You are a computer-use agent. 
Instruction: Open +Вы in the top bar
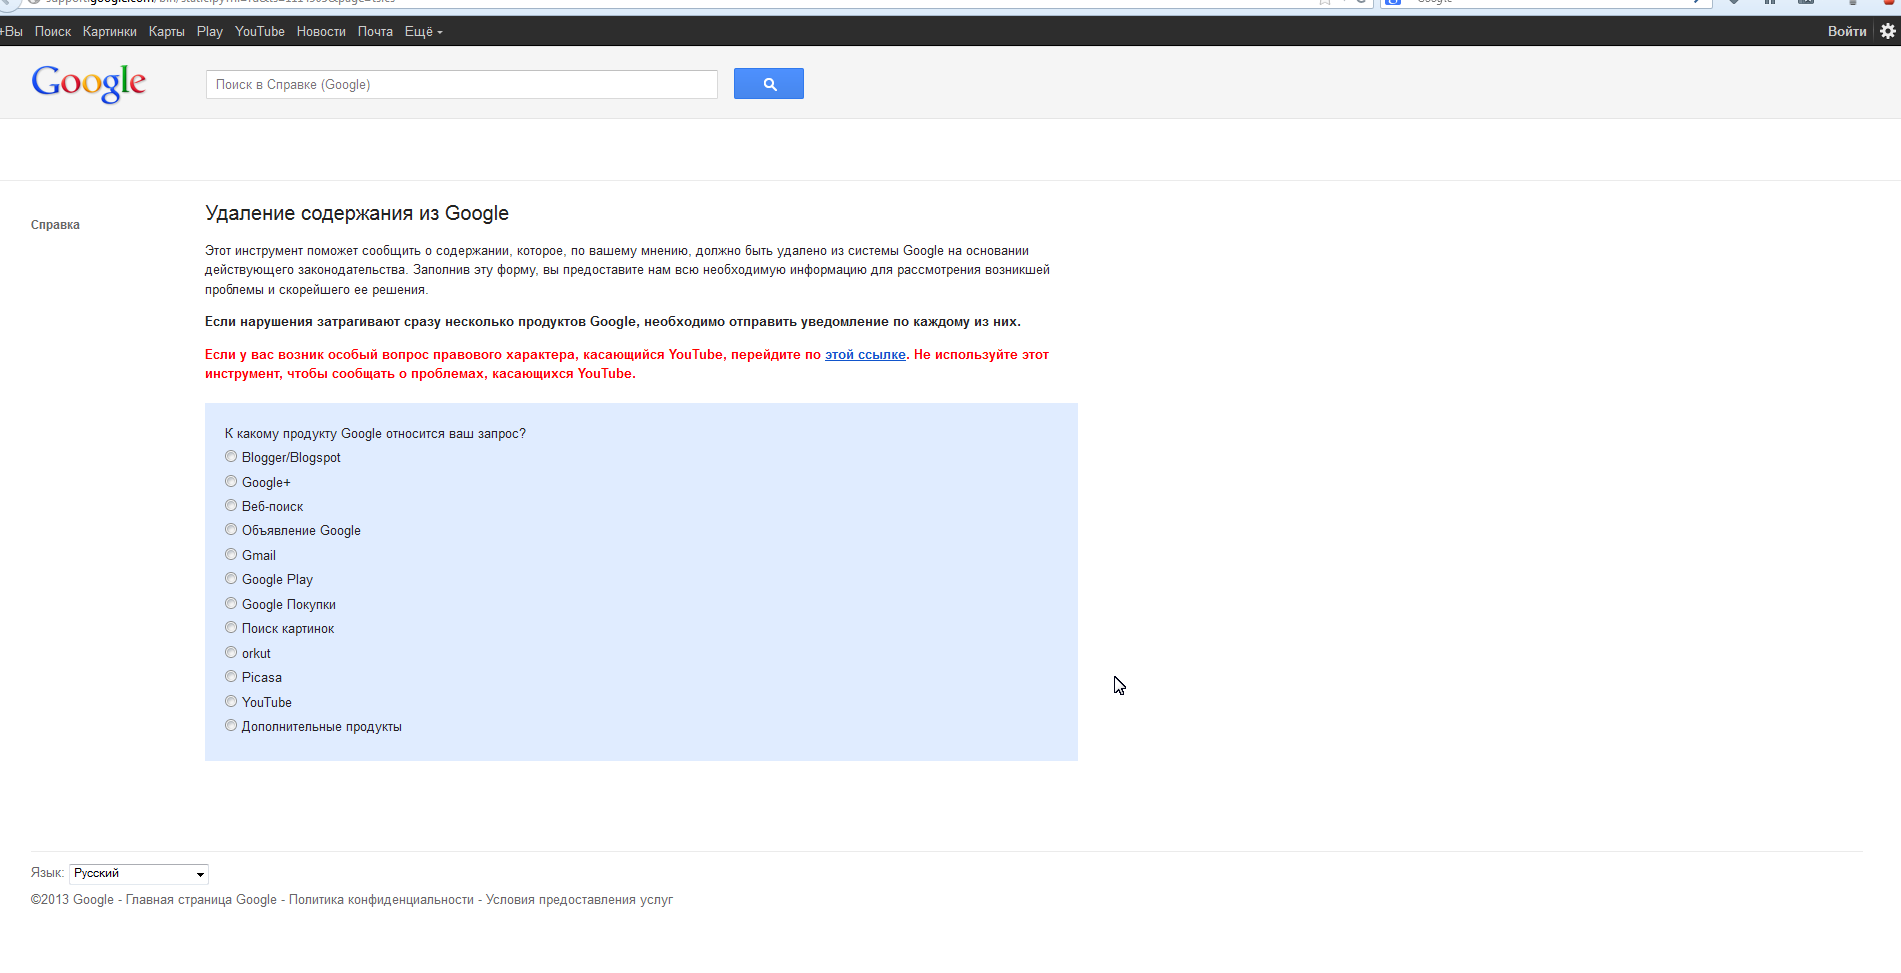tap(12, 32)
